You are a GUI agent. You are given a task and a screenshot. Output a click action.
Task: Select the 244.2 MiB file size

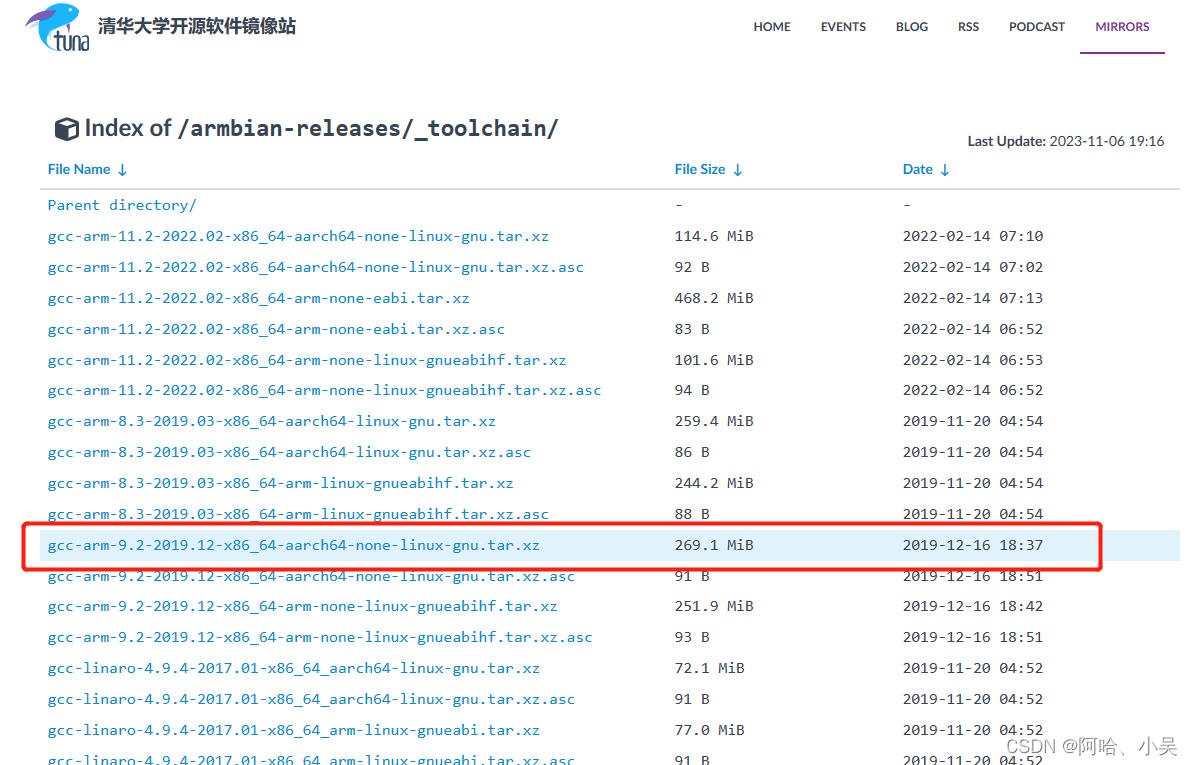714,483
